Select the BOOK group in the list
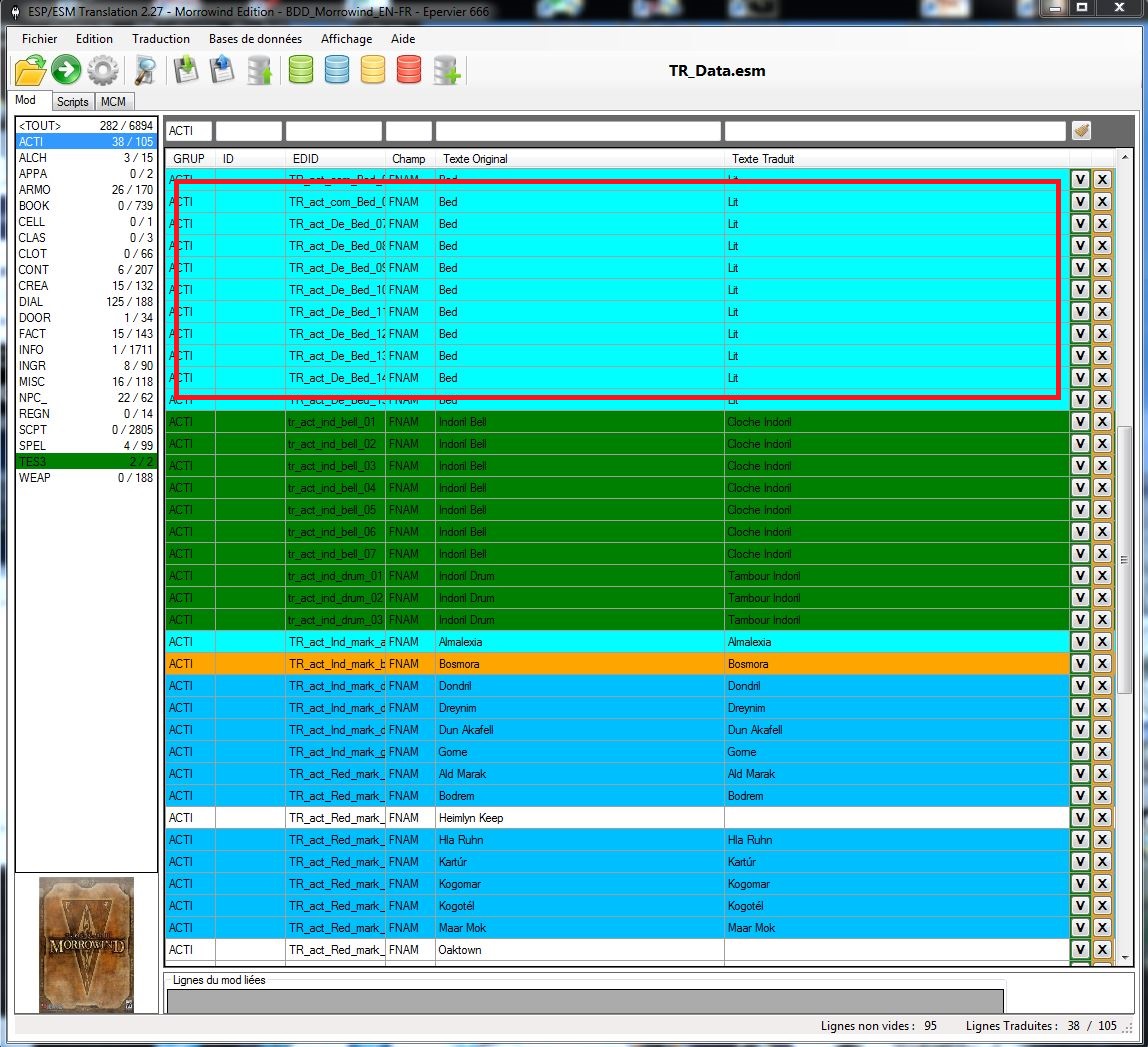 coord(86,206)
